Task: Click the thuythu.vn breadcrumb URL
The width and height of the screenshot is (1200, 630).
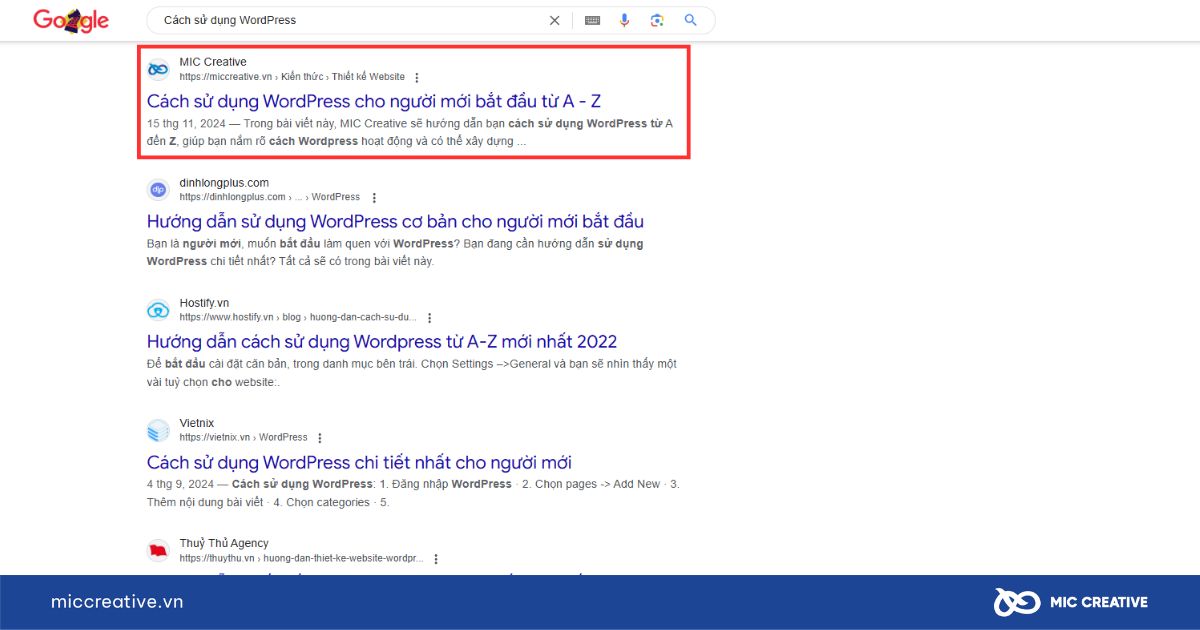Action: (301, 558)
